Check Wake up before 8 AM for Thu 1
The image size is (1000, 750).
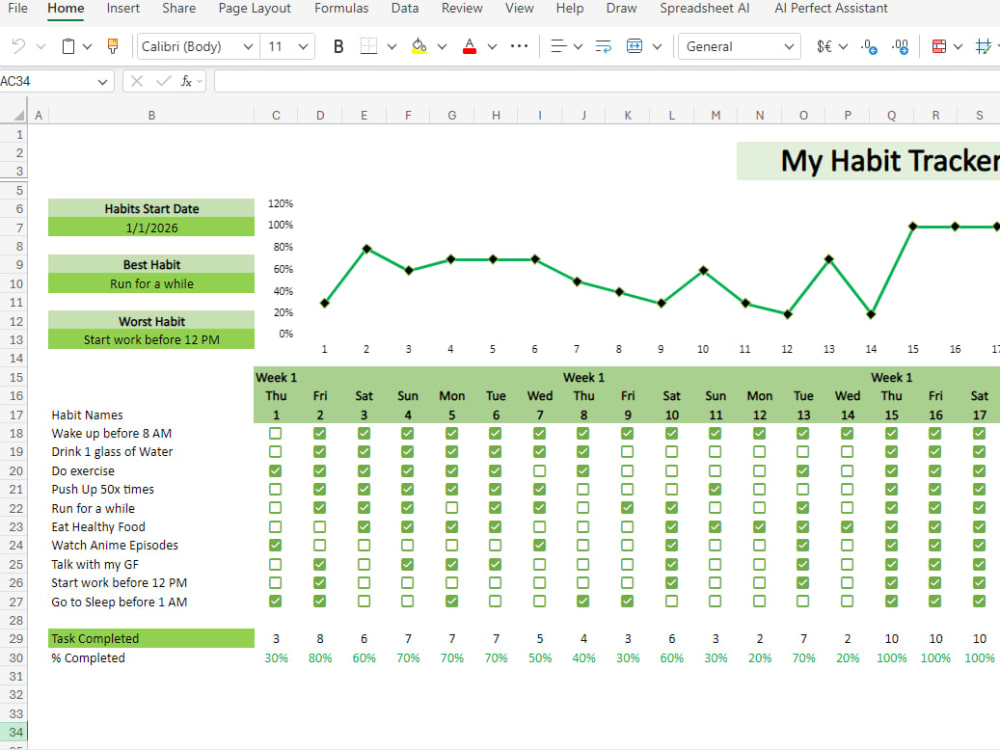276,433
